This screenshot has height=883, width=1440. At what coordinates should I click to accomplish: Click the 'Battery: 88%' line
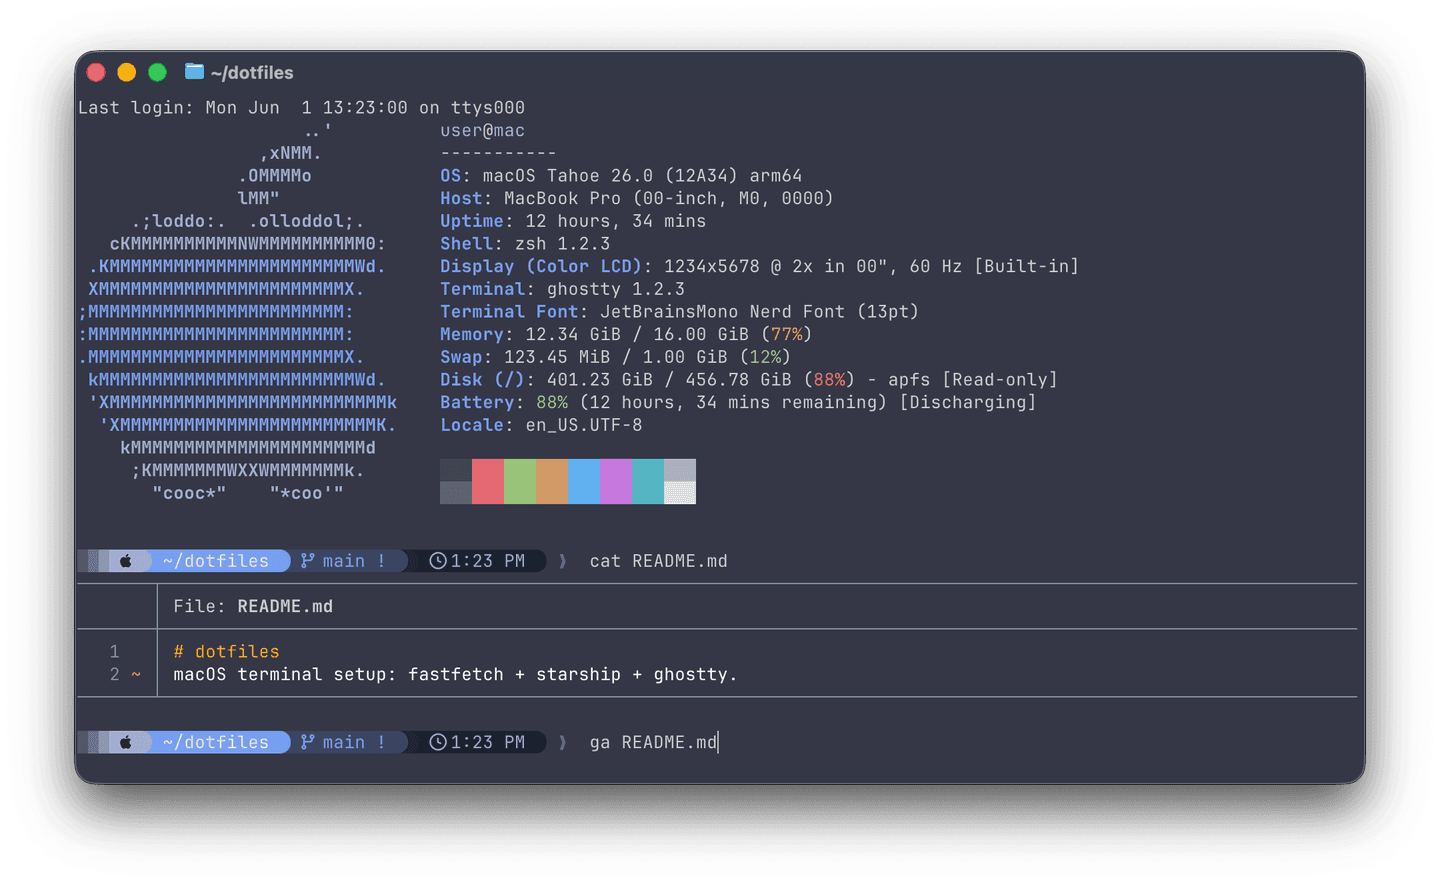738,402
